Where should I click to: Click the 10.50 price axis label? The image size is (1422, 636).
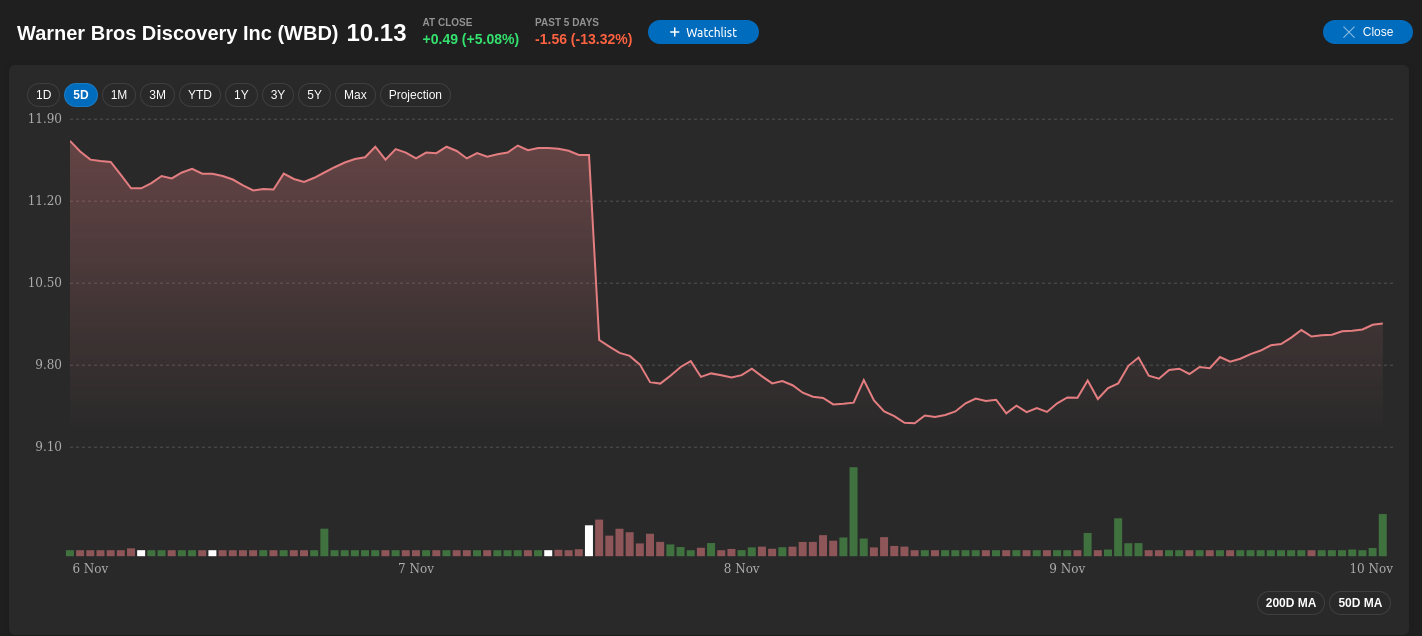(x=44, y=283)
